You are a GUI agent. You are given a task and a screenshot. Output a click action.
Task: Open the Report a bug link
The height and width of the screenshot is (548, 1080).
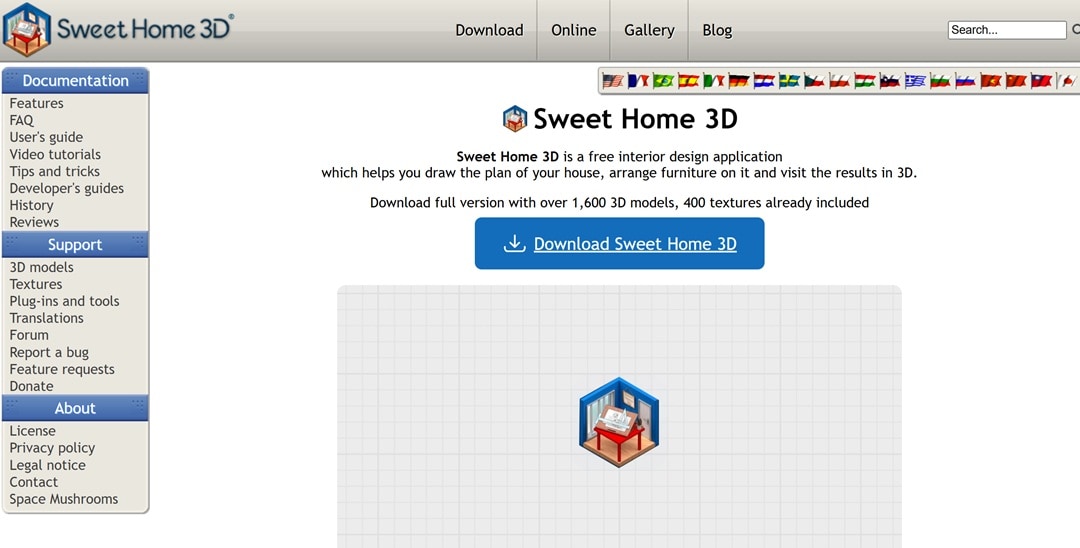pos(49,352)
